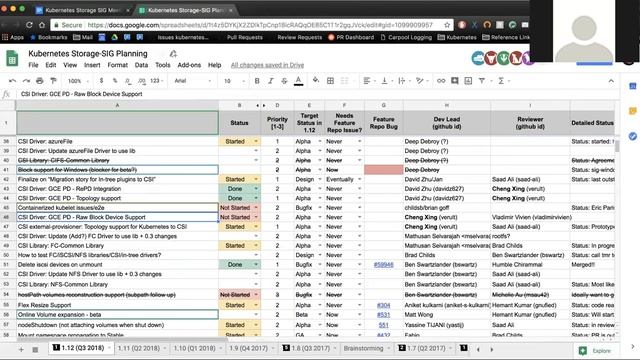Format as currency with dollar icon
This screenshot has height=360, width=640.
(x=101, y=81)
